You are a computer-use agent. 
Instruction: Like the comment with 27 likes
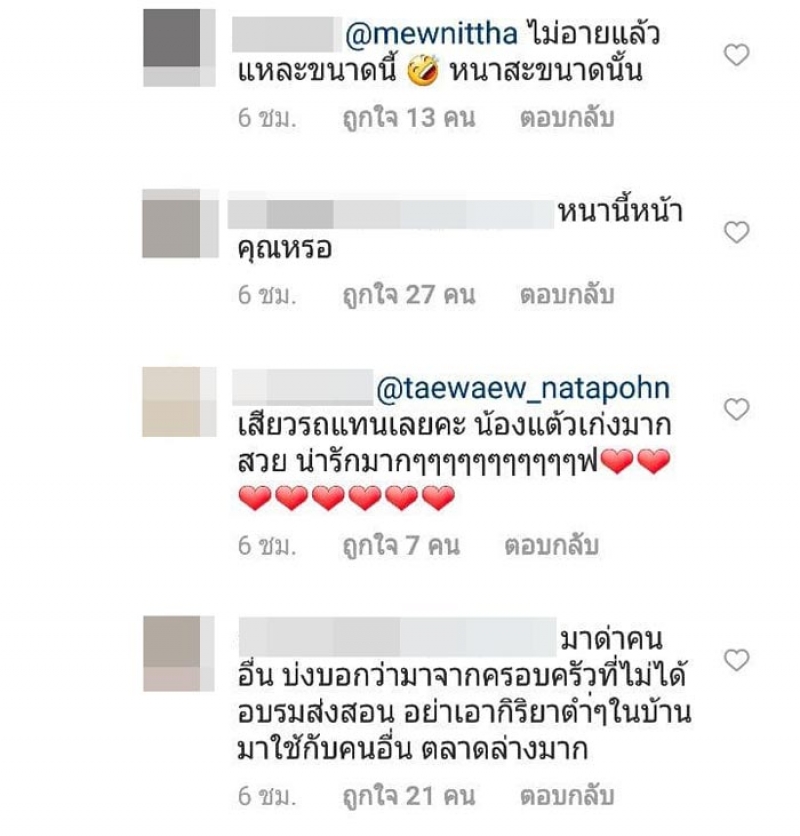[x=737, y=232]
